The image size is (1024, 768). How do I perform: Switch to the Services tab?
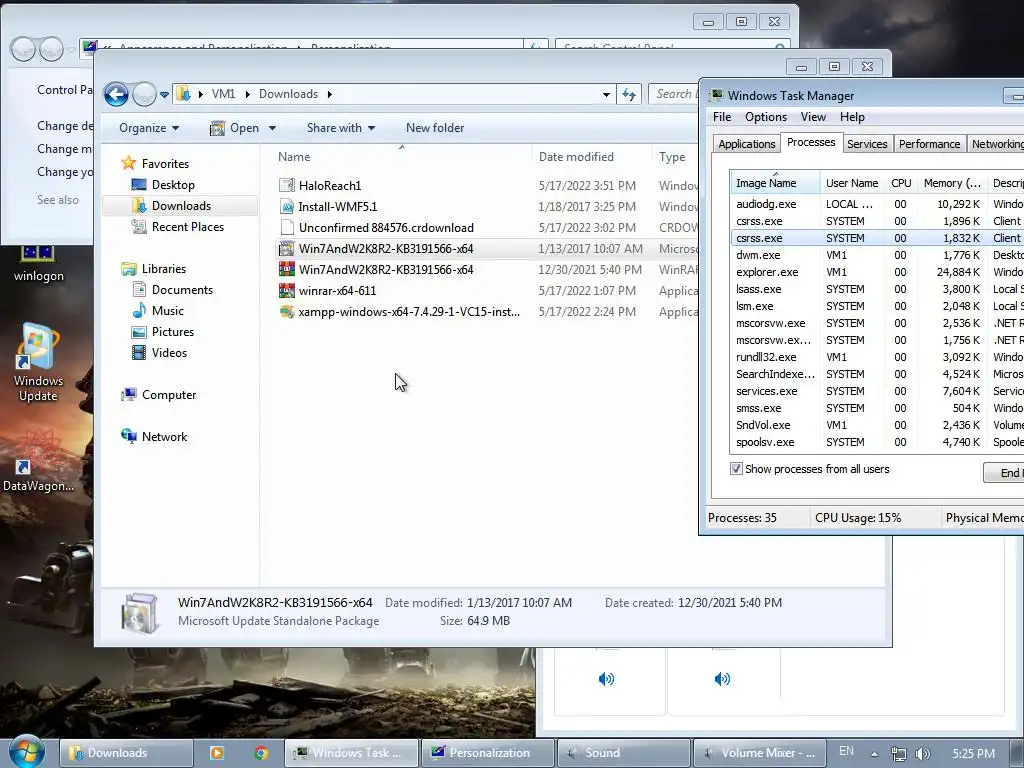(867, 144)
